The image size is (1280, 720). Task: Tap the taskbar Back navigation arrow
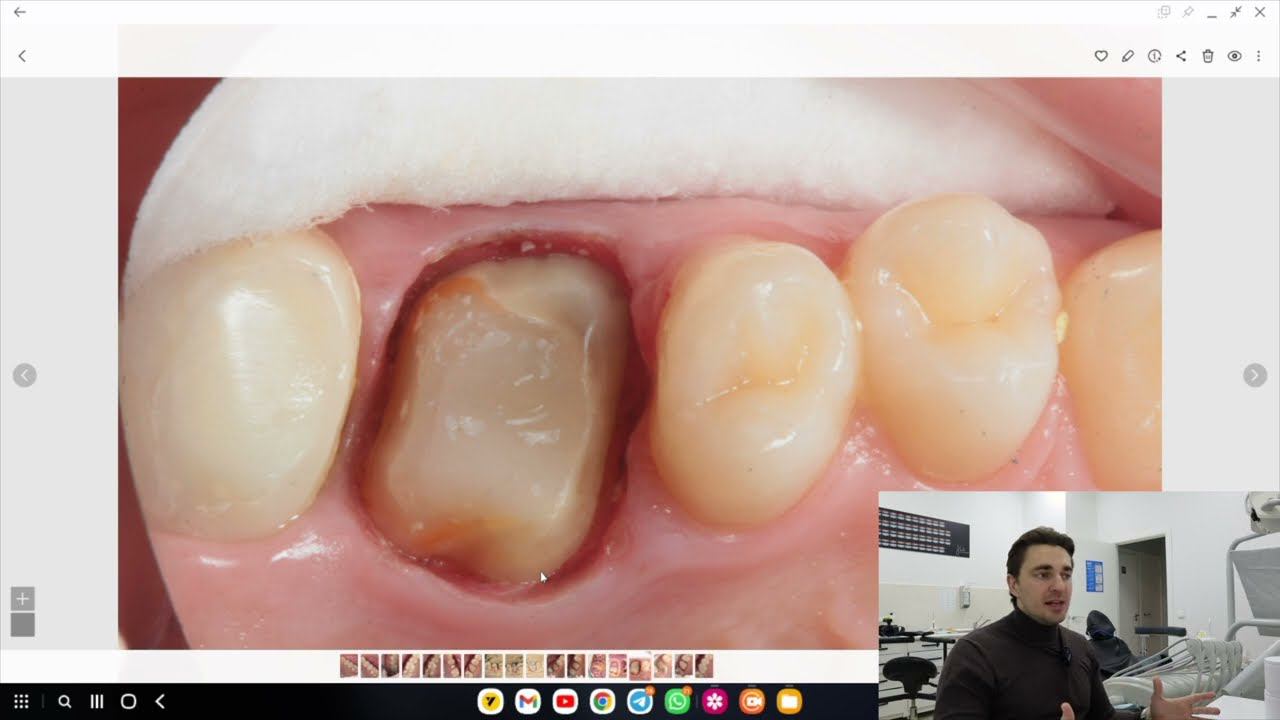pyautogui.click(x=160, y=702)
